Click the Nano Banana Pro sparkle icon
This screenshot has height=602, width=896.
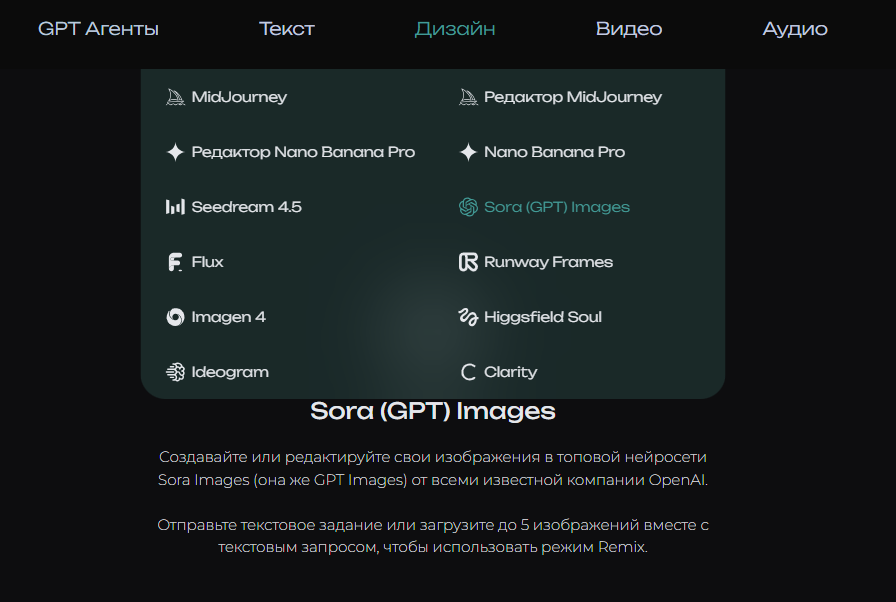[x=468, y=152]
